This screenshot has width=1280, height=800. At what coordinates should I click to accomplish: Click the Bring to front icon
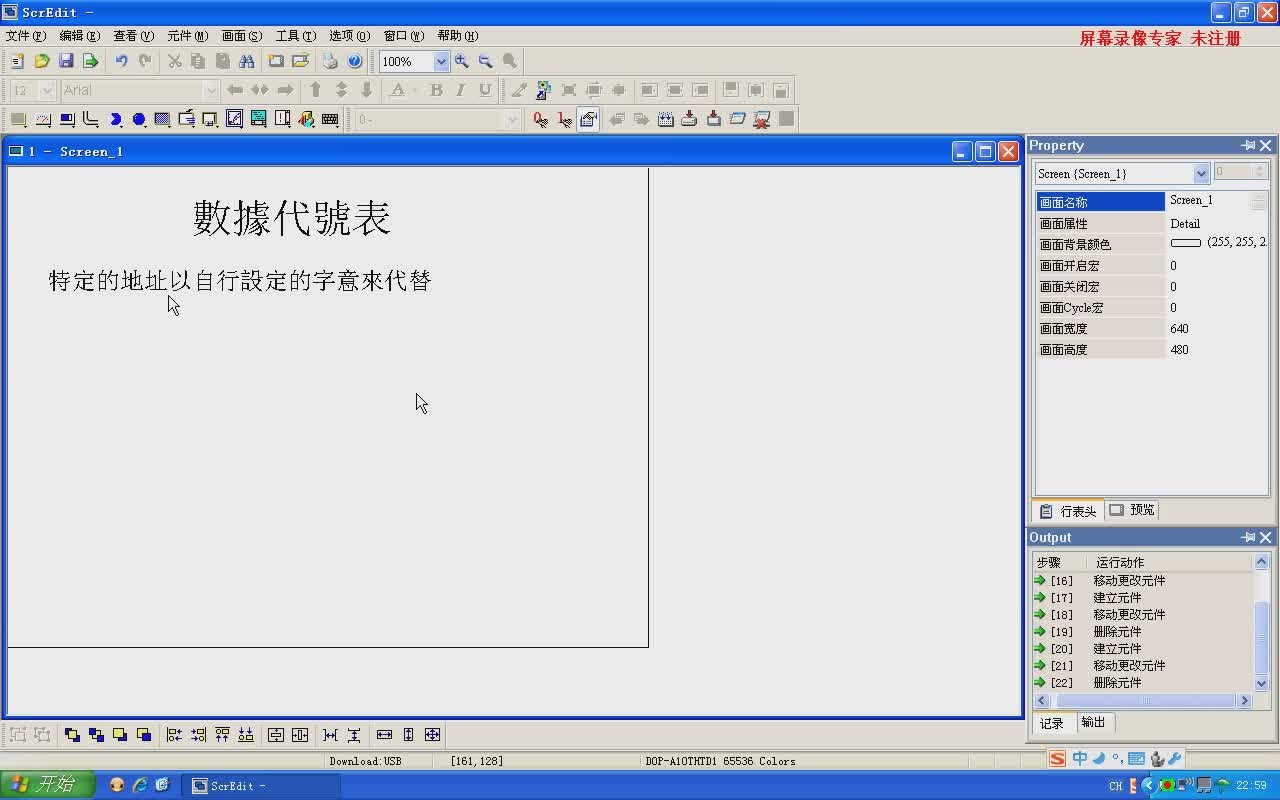click(x=72, y=735)
